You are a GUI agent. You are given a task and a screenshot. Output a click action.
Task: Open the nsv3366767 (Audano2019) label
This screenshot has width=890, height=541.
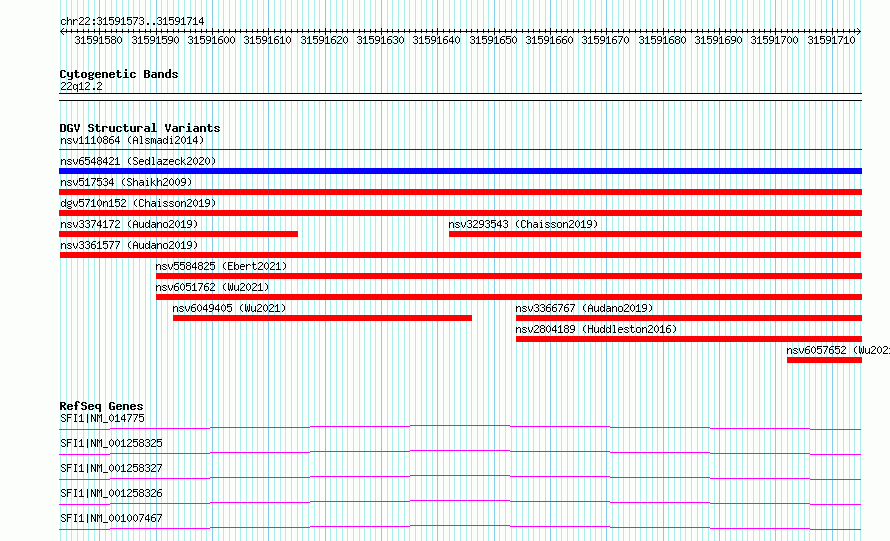(x=584, y=308)
